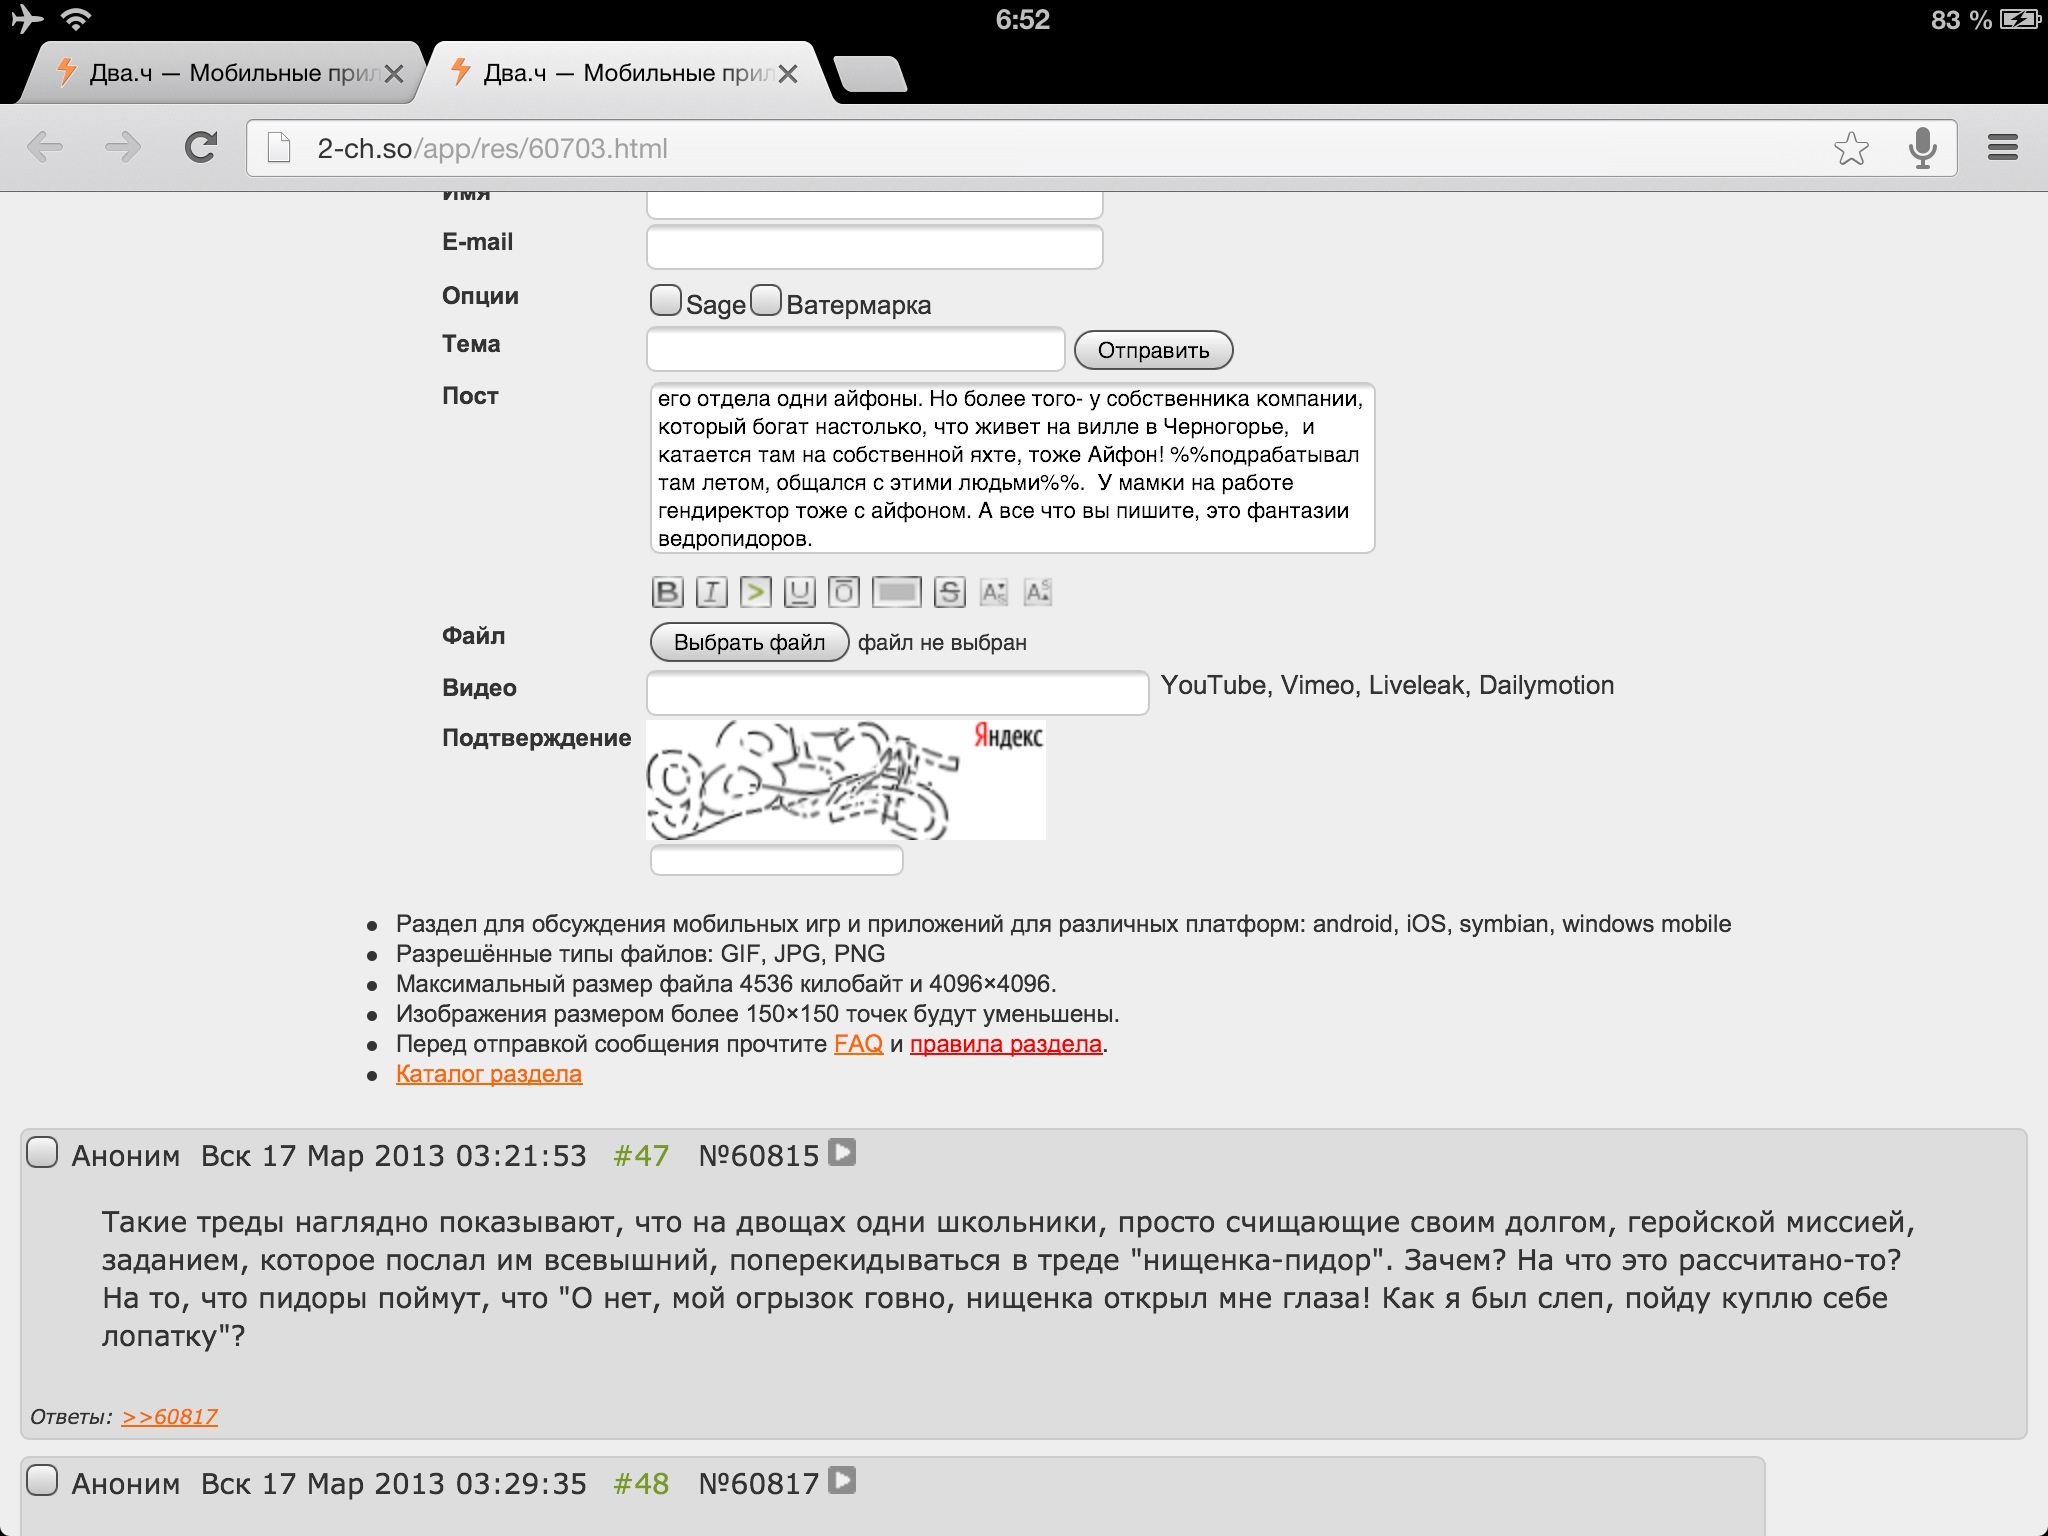The image size is (2048, 1536).
Task: Apply italic formatting button
Action: [x=711, y=592]
